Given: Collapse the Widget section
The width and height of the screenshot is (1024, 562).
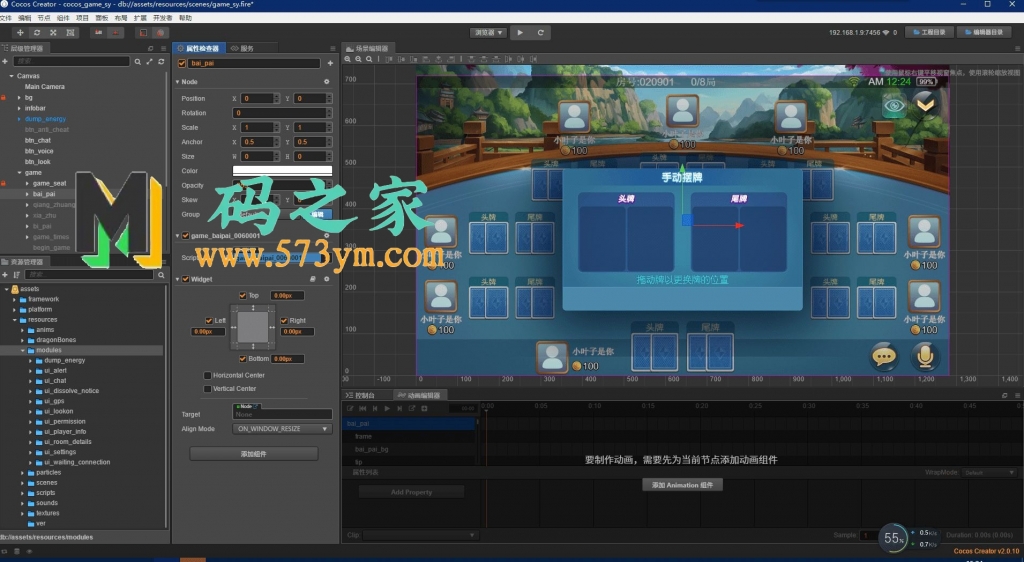Looking at the screenshot, I should [178, 279].
